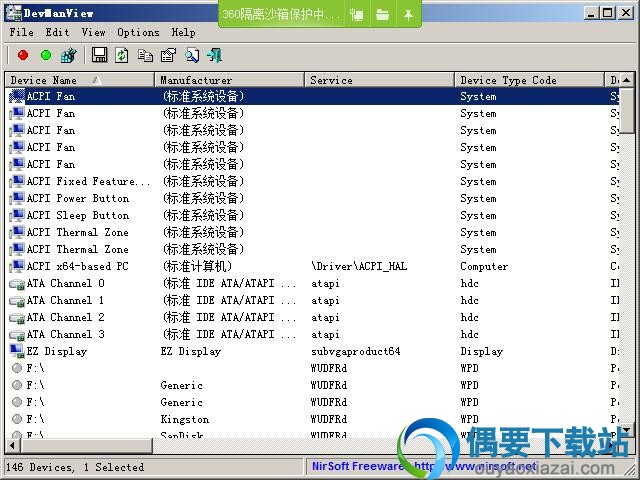
Task: Click the vertical scrollbar thumb
Action: point(627,110)
